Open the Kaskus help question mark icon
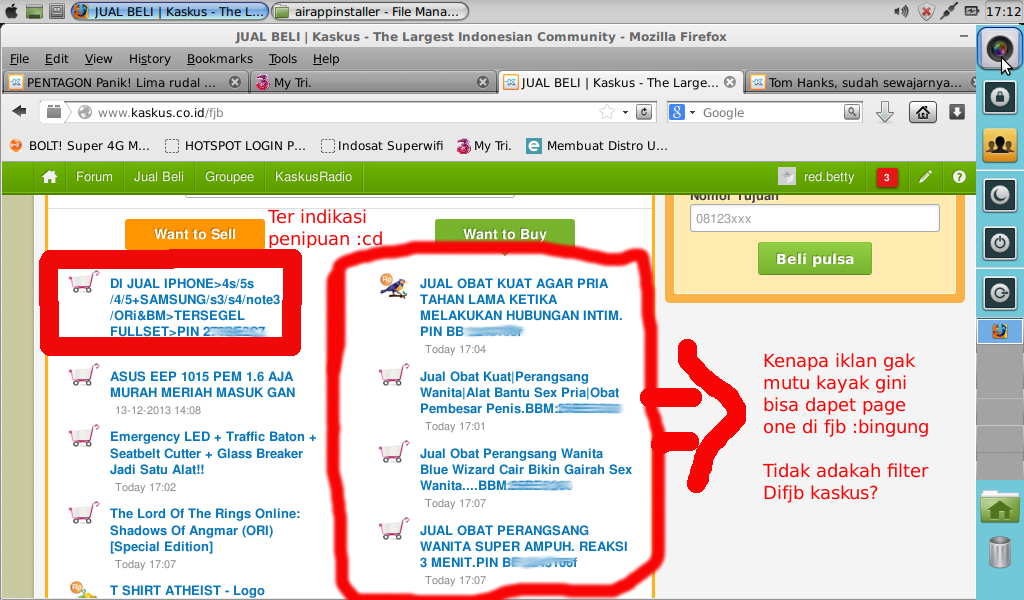 [959, 177]
